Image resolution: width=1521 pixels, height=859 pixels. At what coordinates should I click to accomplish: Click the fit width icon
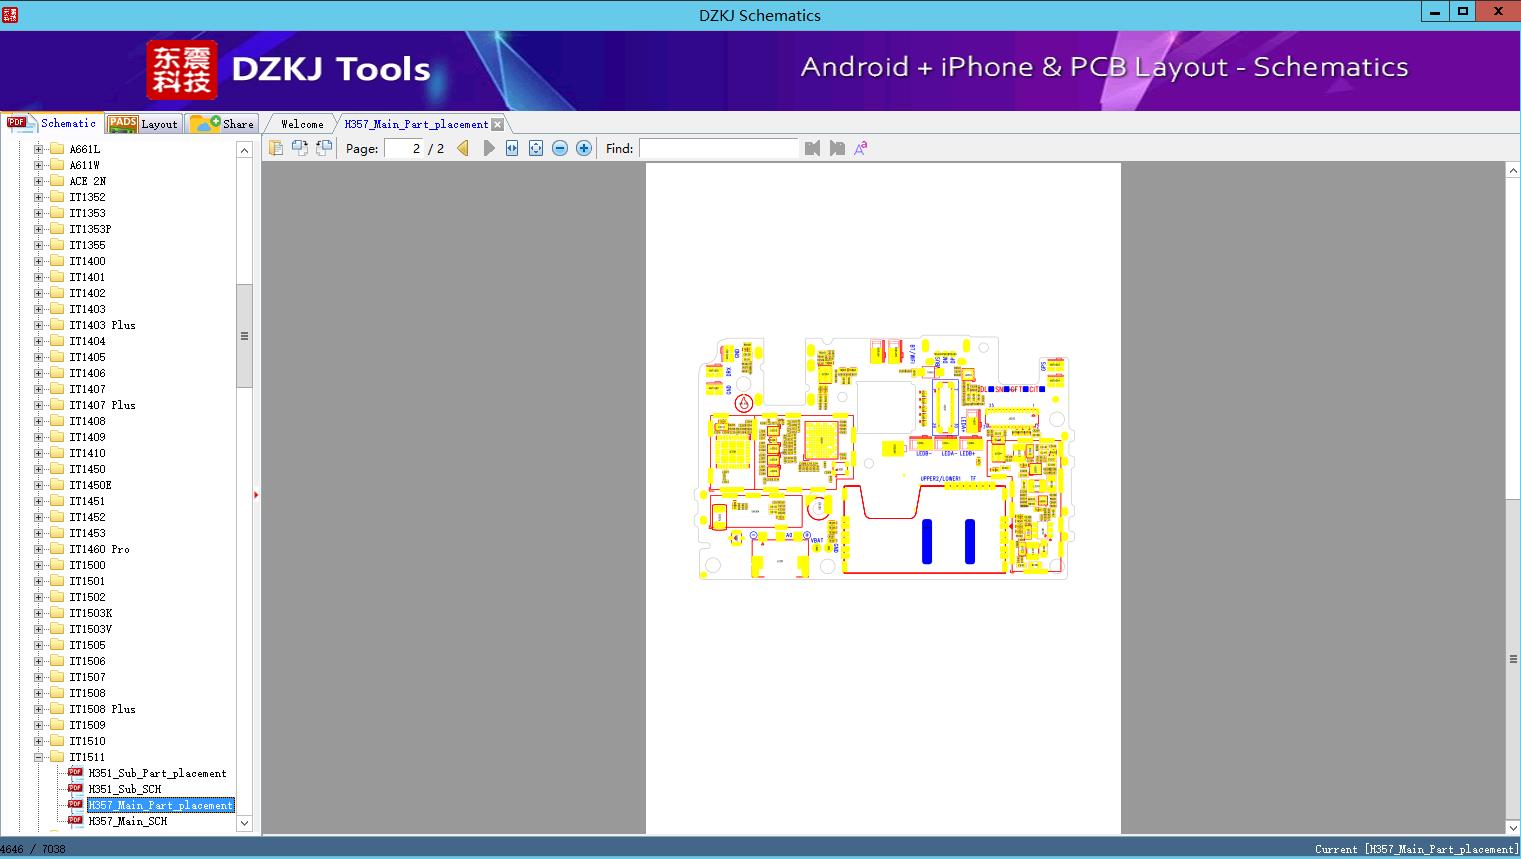(512, 148)
